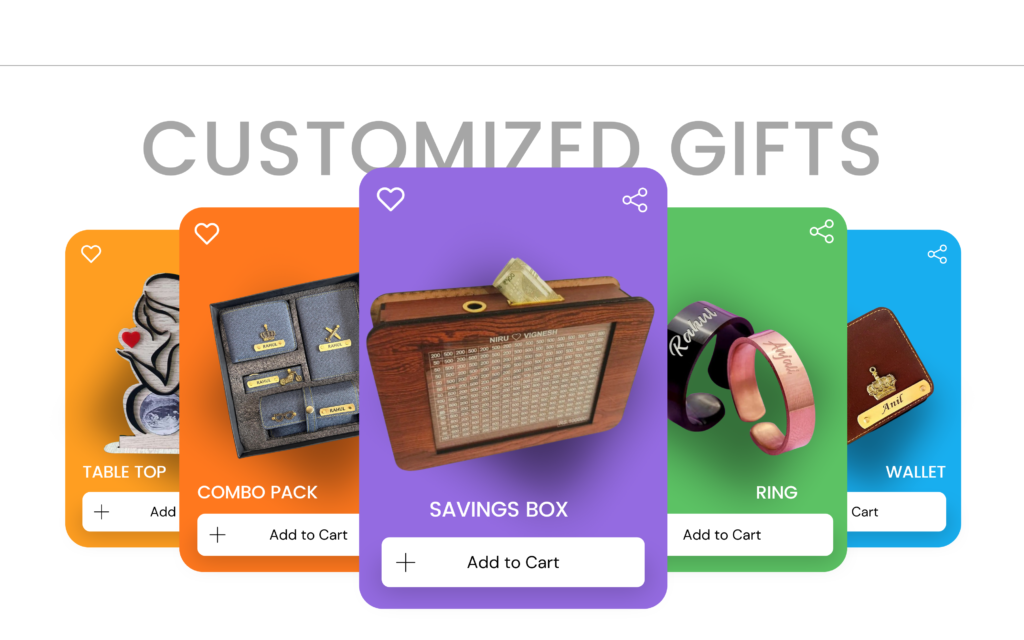Select the table top figurine image
This screenshot has height=640, width=1024.
[147, 363]
